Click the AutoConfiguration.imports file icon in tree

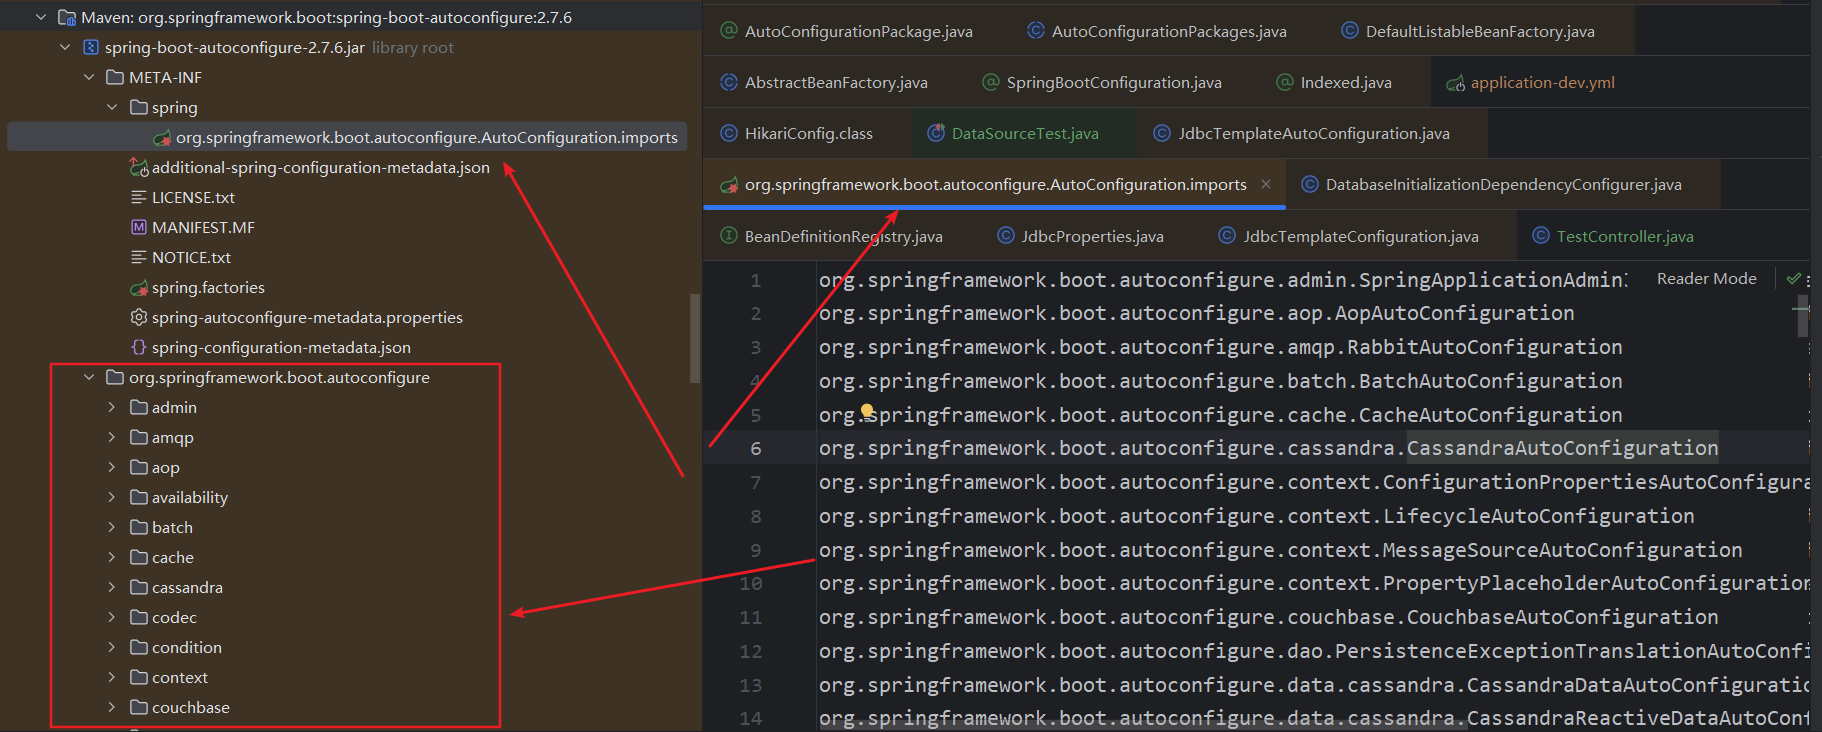[x=162, y=137]
